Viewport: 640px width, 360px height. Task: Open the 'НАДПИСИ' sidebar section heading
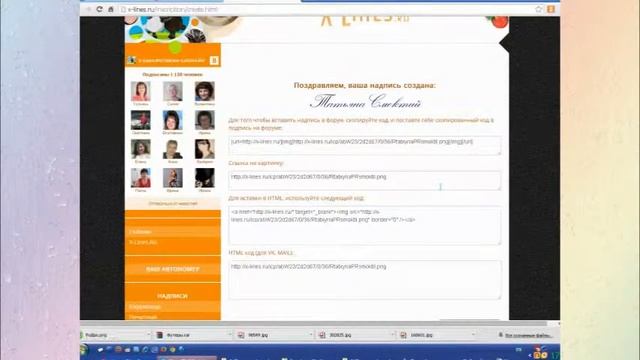click(173, 296)
